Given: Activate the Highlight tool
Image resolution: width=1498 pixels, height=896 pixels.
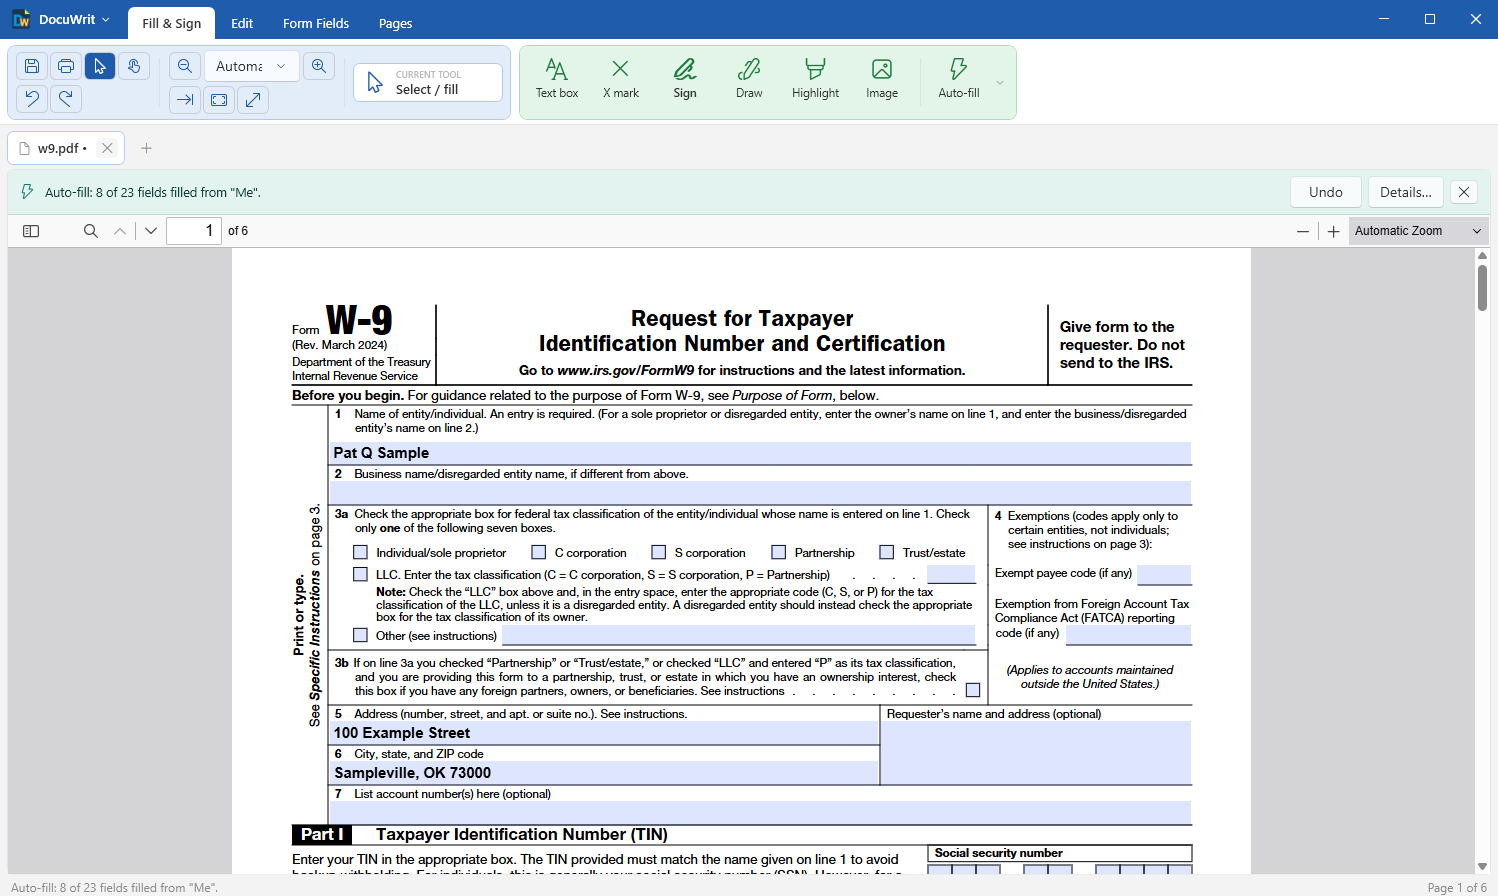Looking at the screenshot, I should click(816, 79).
